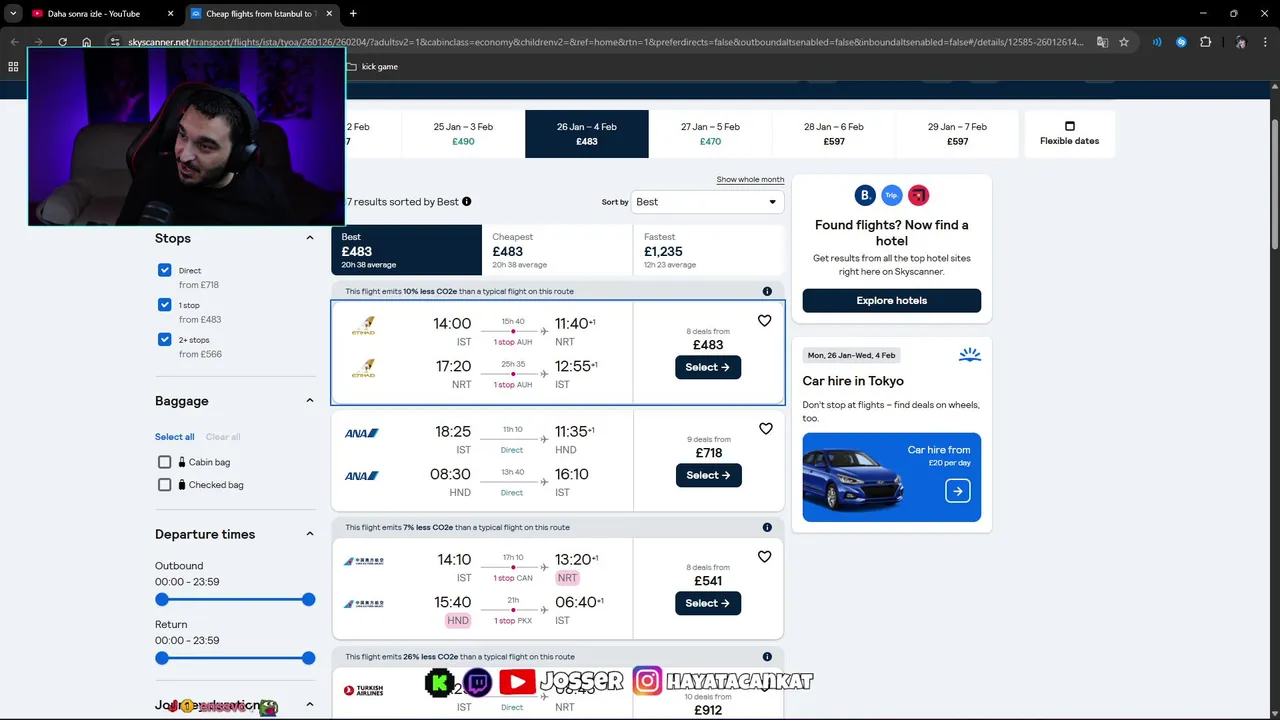Switch to the Fastest results tab
The width and height of the screenshot is (1280, 720).
point(708,251)
